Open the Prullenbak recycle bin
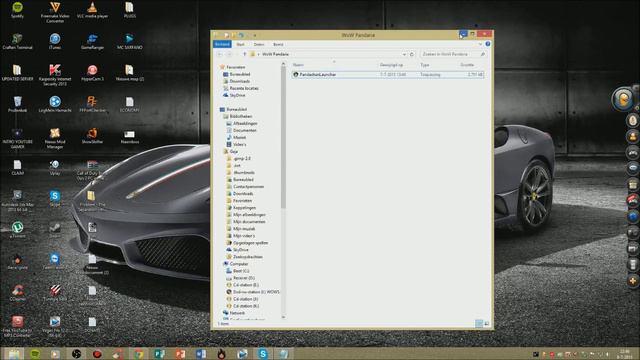Image resolution: width=640 pixels, height=360 pixels. tap(17, 104)
